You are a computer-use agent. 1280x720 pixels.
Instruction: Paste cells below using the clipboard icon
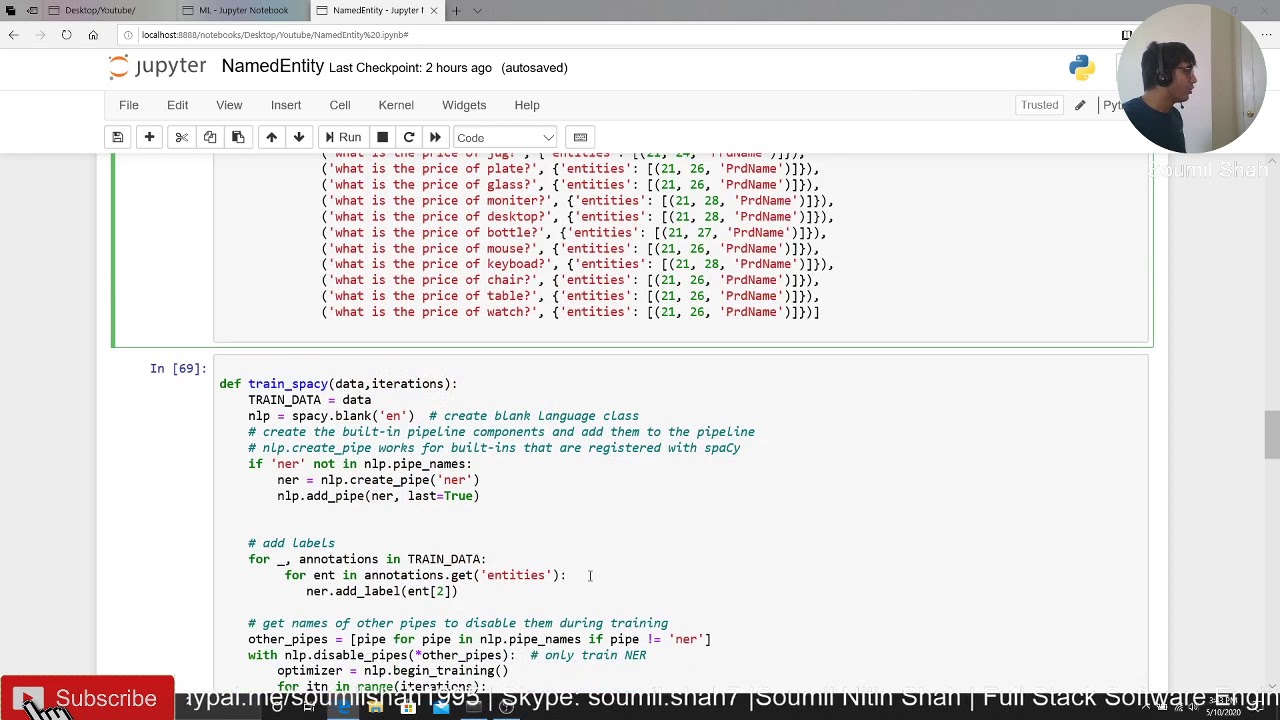(238, 137)
